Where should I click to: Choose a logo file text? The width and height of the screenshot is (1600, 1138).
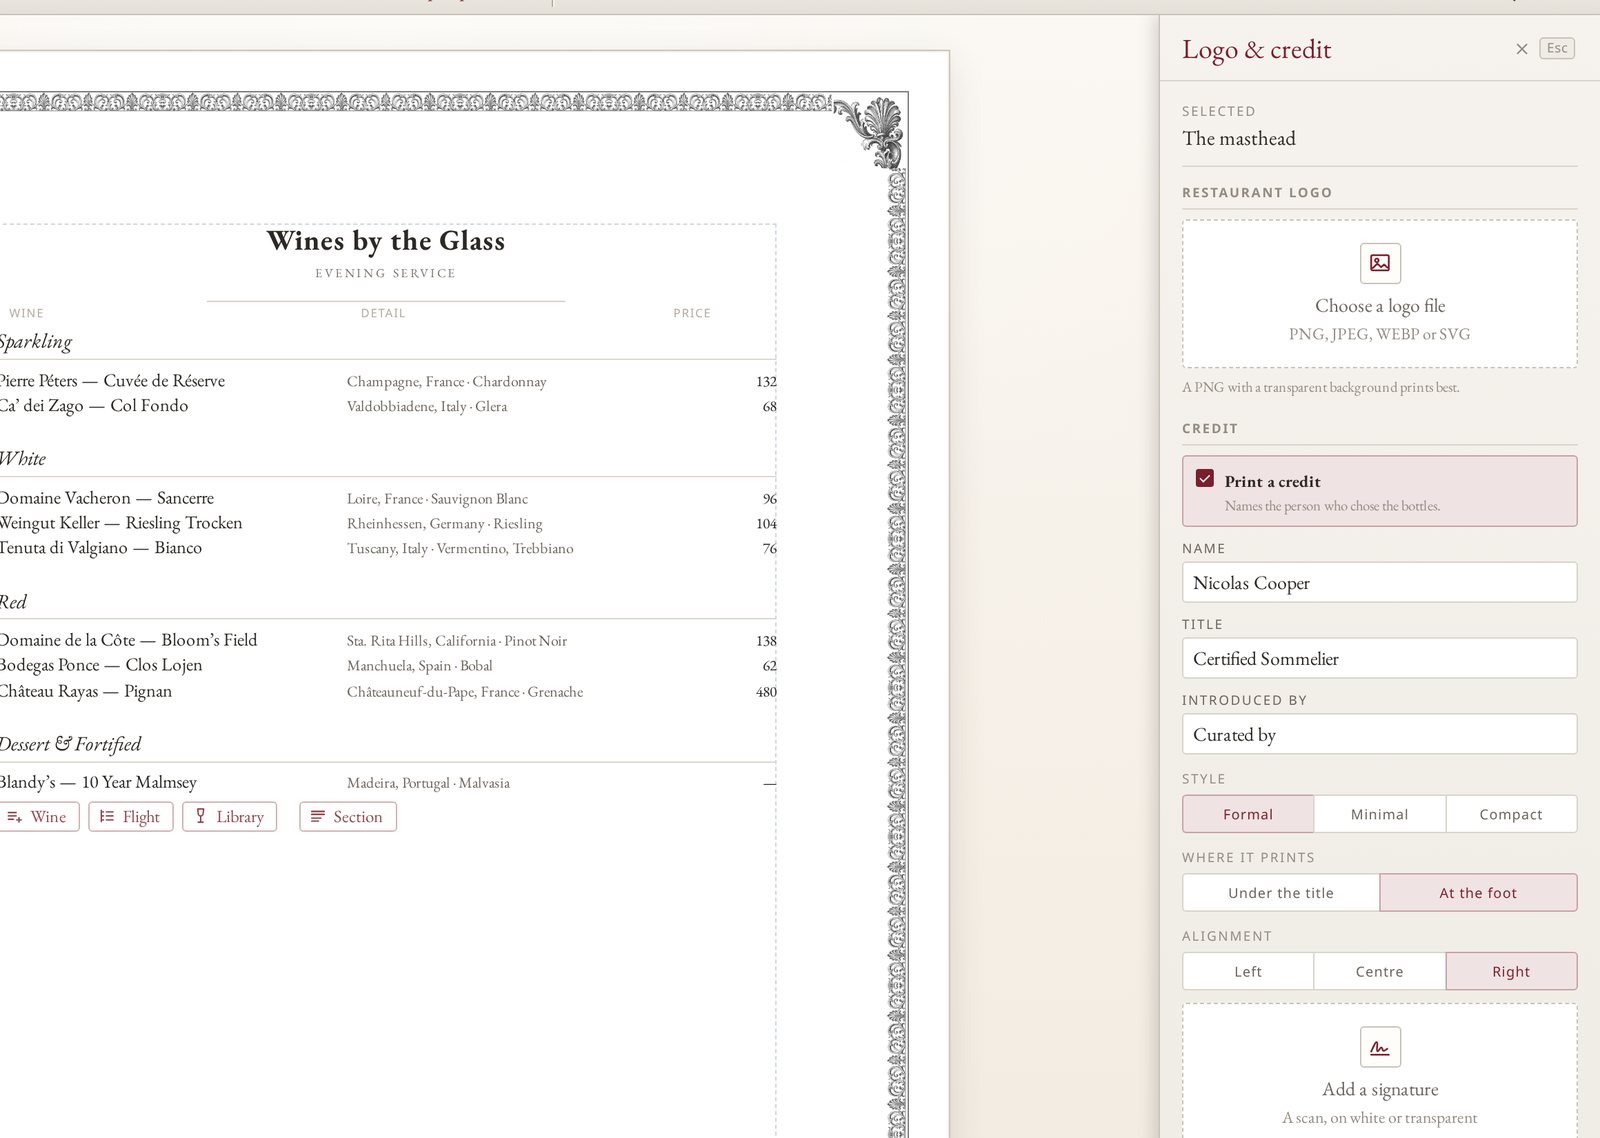click(x=1380, y=306)
